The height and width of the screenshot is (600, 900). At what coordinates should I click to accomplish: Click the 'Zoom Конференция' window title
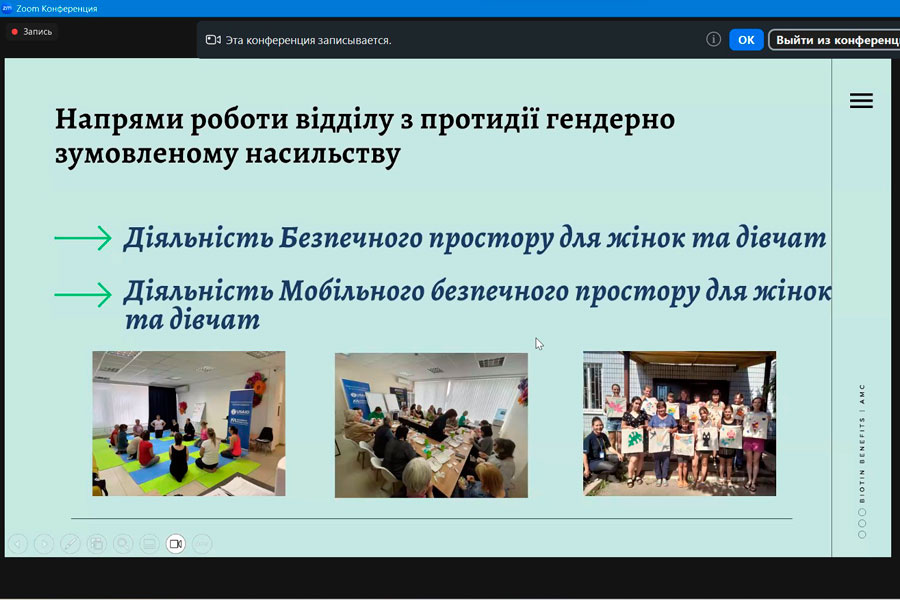click(x=57, y=9)
